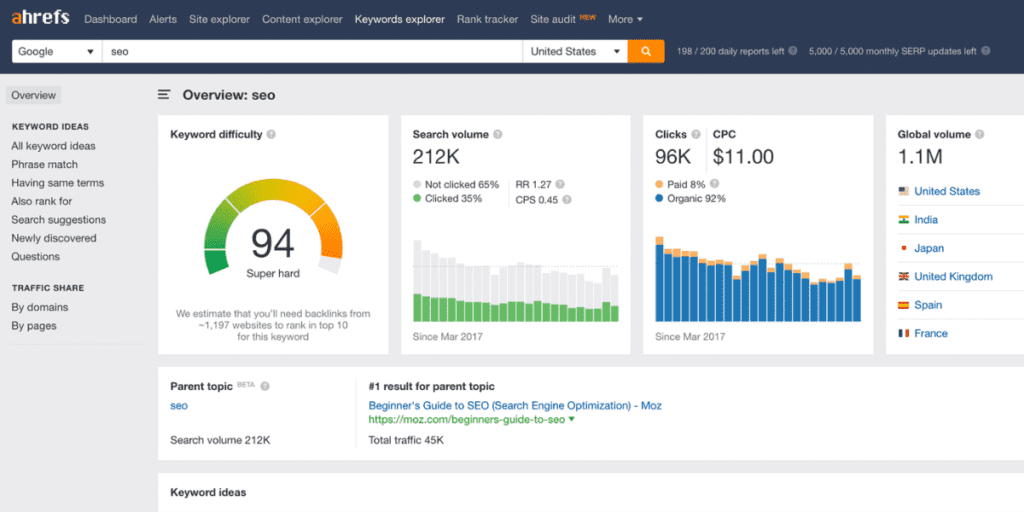Click help icon next to Search volume
This screenshot has height=512, width=1024.
point(498,134)
